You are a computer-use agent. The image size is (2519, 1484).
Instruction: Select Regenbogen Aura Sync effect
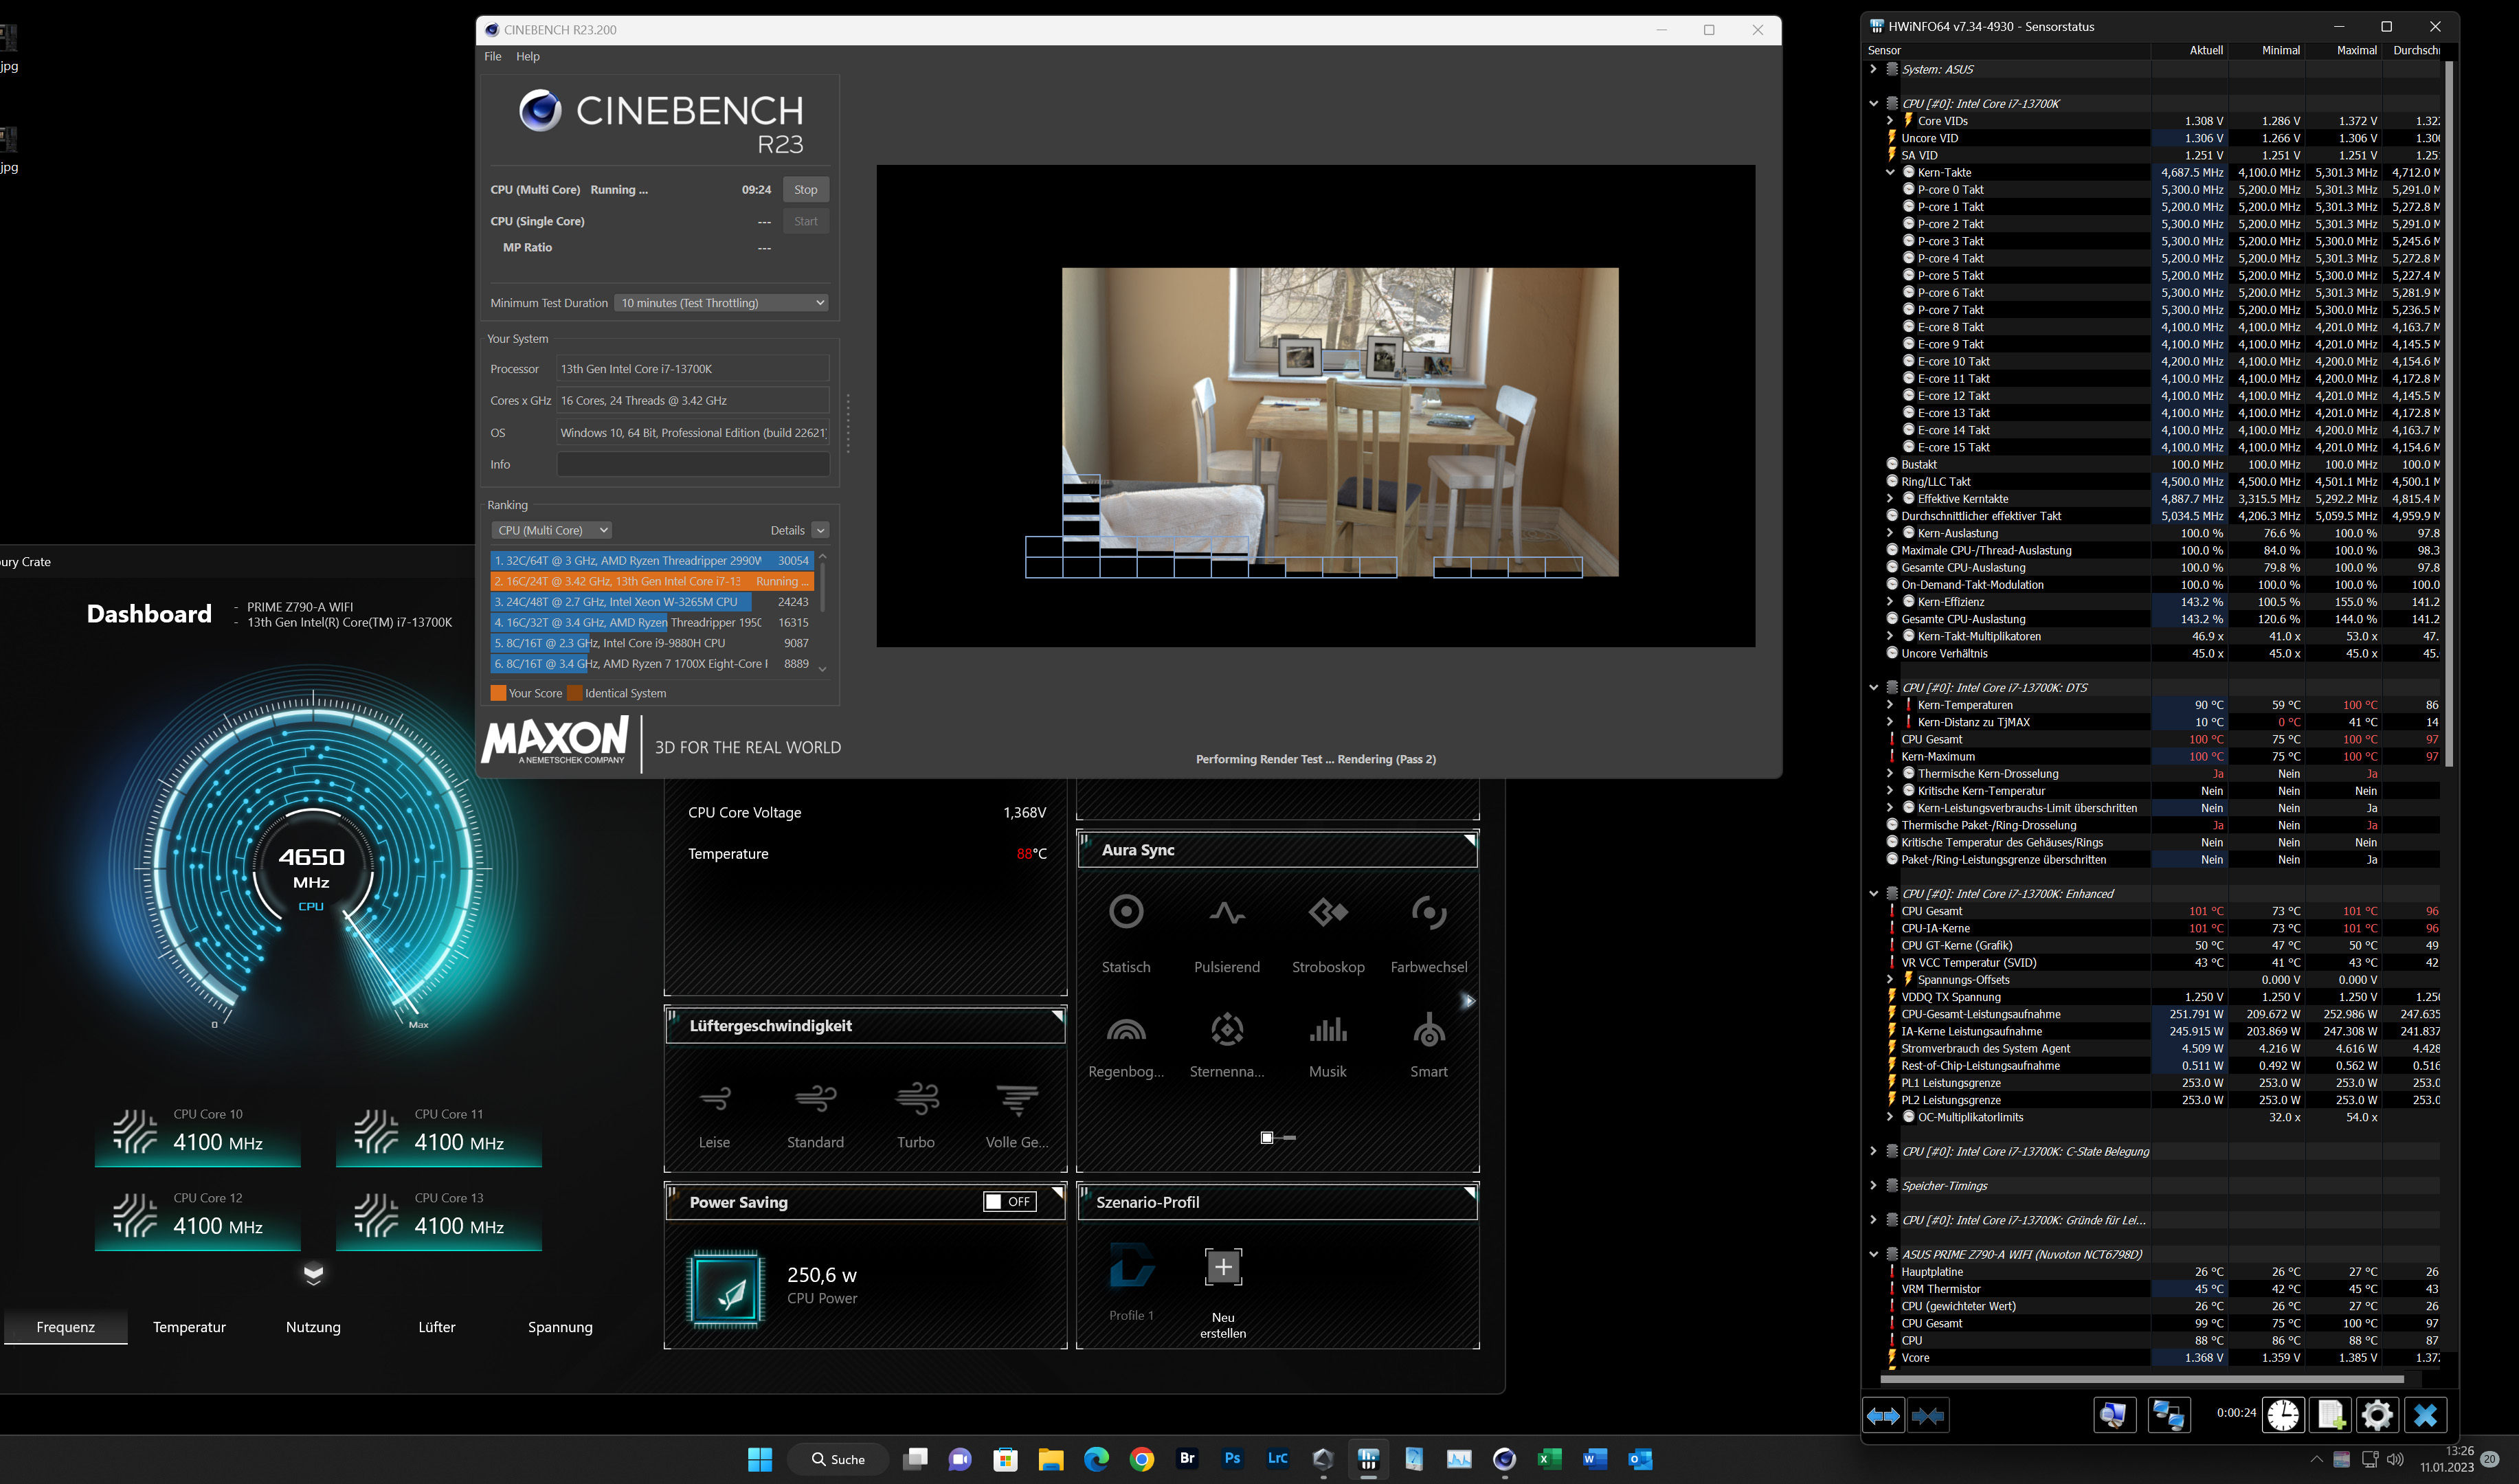(x=1126, y=1029)
